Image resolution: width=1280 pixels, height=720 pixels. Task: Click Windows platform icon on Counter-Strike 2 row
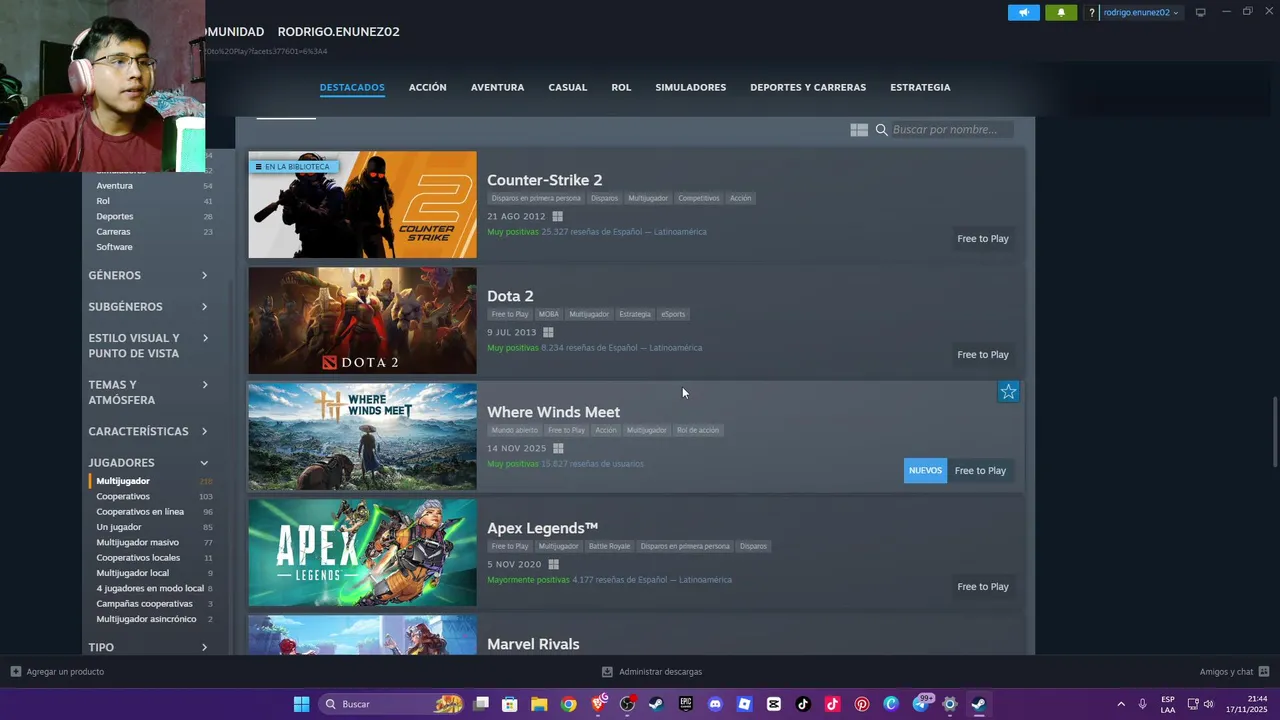coord(557,216)
